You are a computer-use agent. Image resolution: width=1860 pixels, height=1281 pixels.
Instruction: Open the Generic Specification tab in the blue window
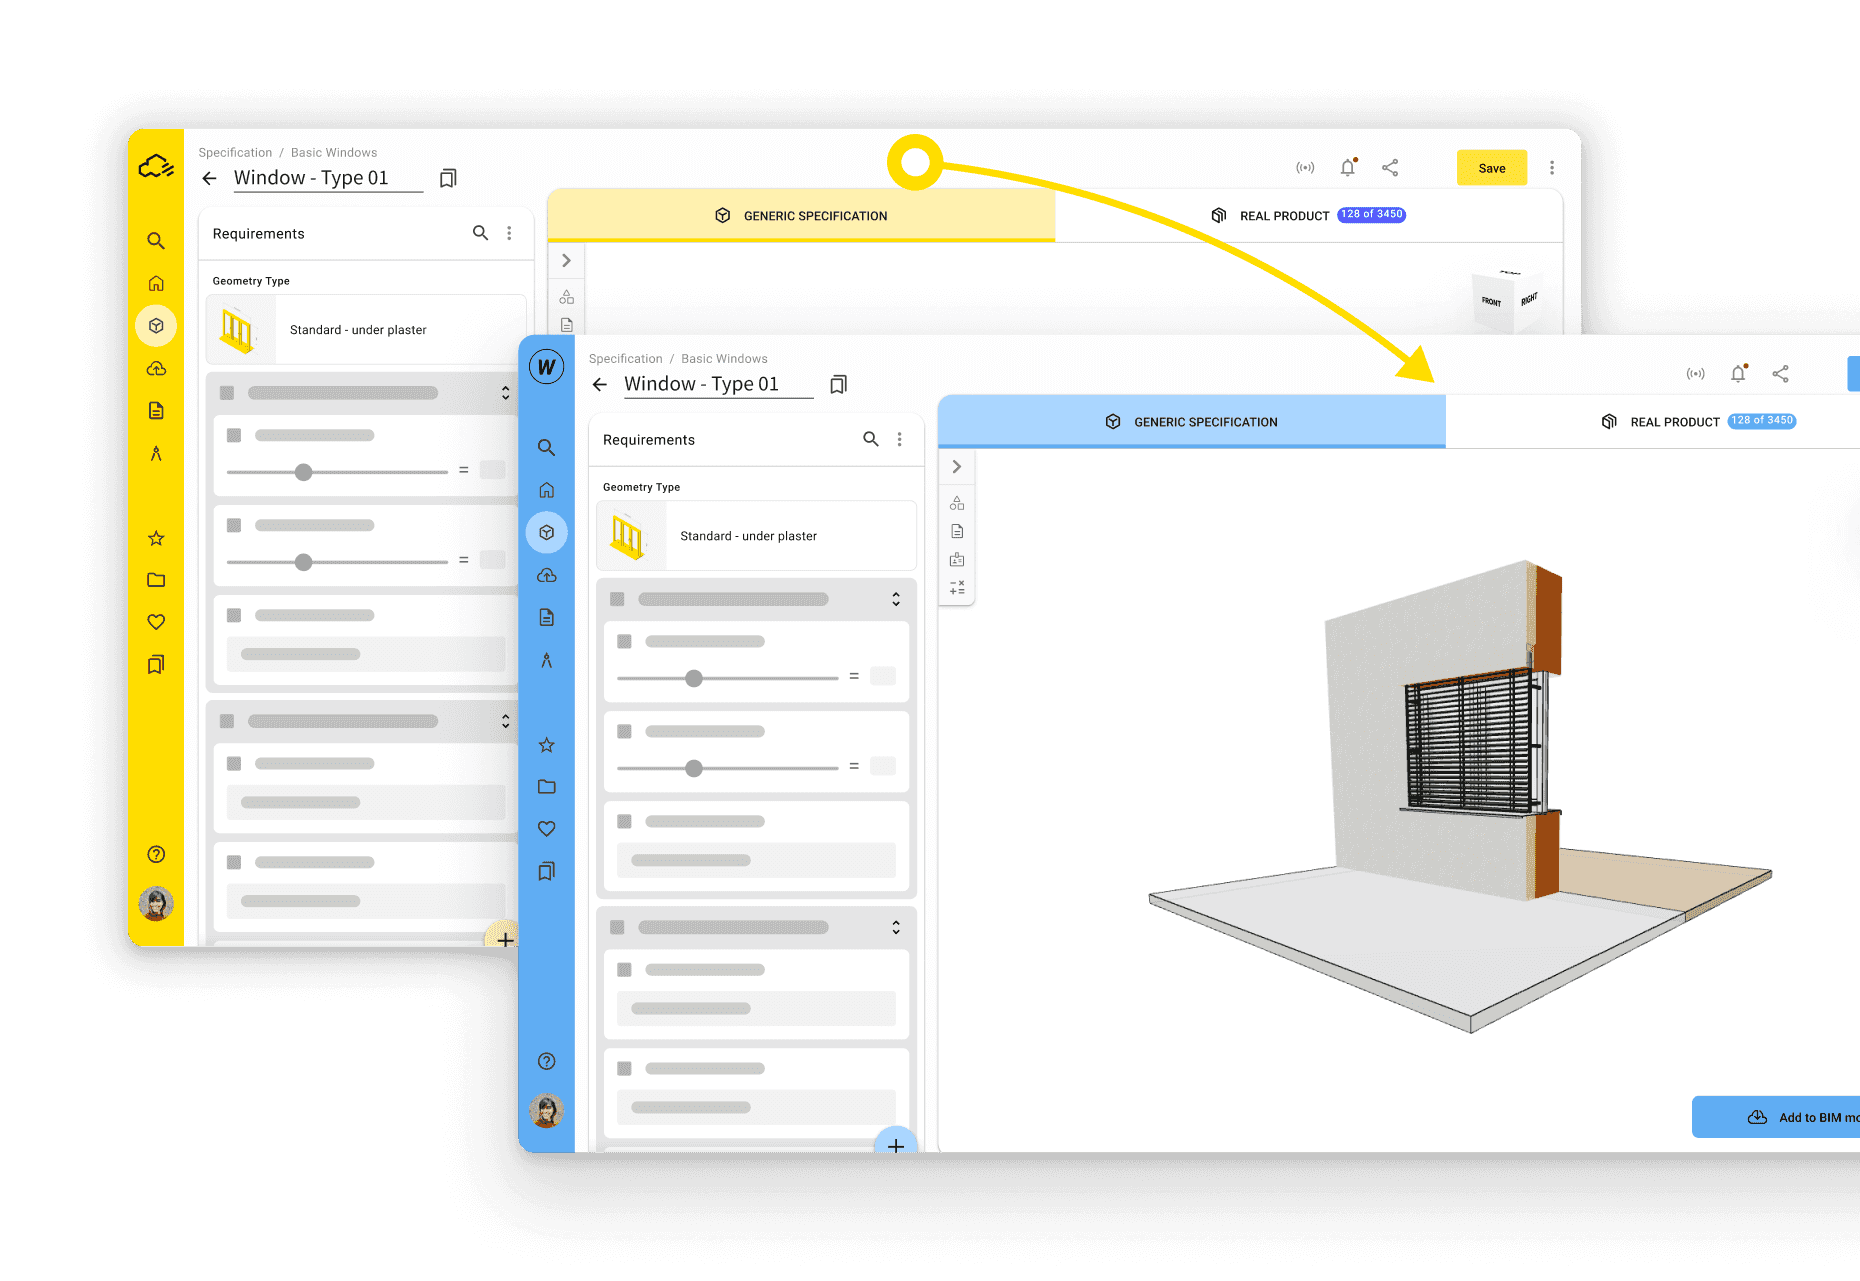[1191, 422]
